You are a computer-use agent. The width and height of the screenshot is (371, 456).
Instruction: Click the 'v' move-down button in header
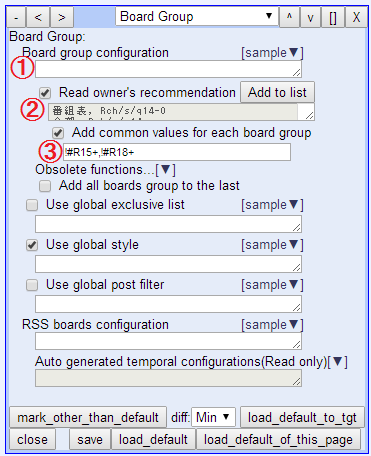click(310, 17)
